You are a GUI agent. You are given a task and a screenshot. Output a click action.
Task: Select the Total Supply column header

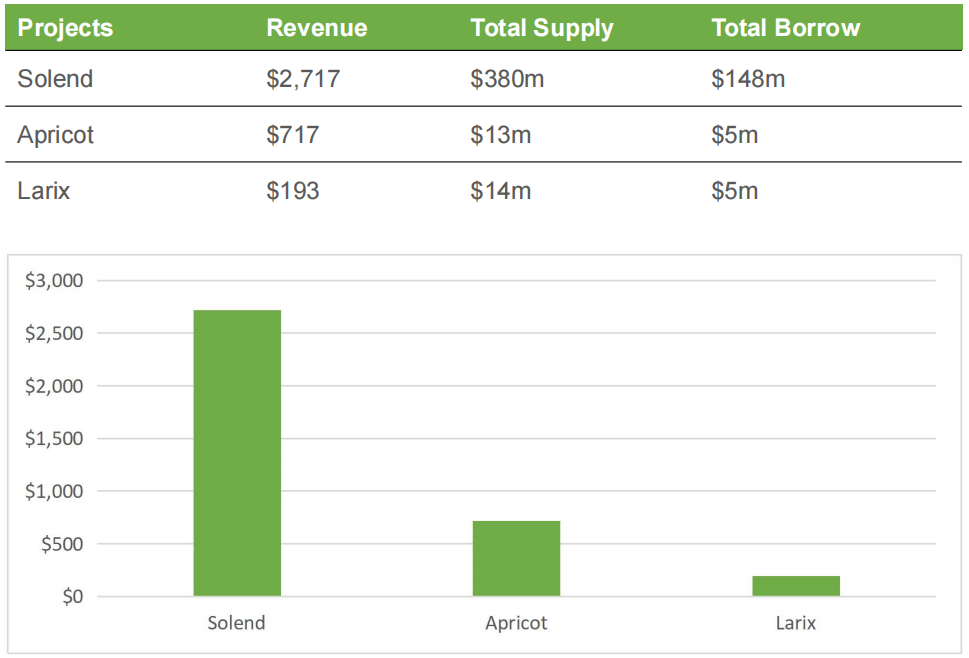coord(541,28)
